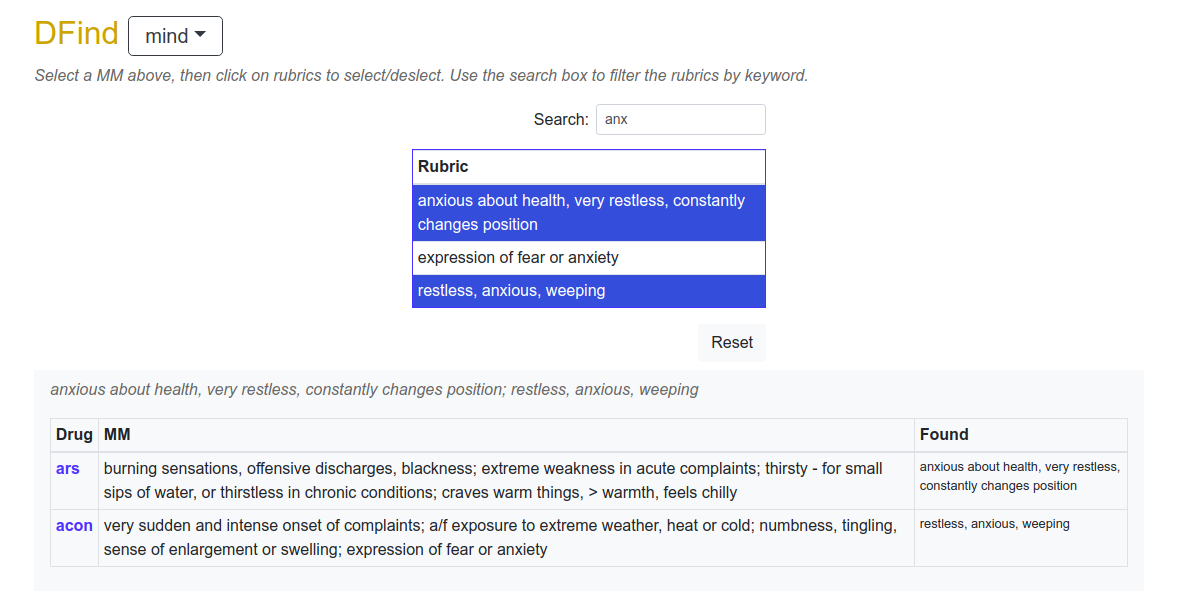Click the Search label text
Viewport: 1196px width, 600px height.
[x=561, y=120]
